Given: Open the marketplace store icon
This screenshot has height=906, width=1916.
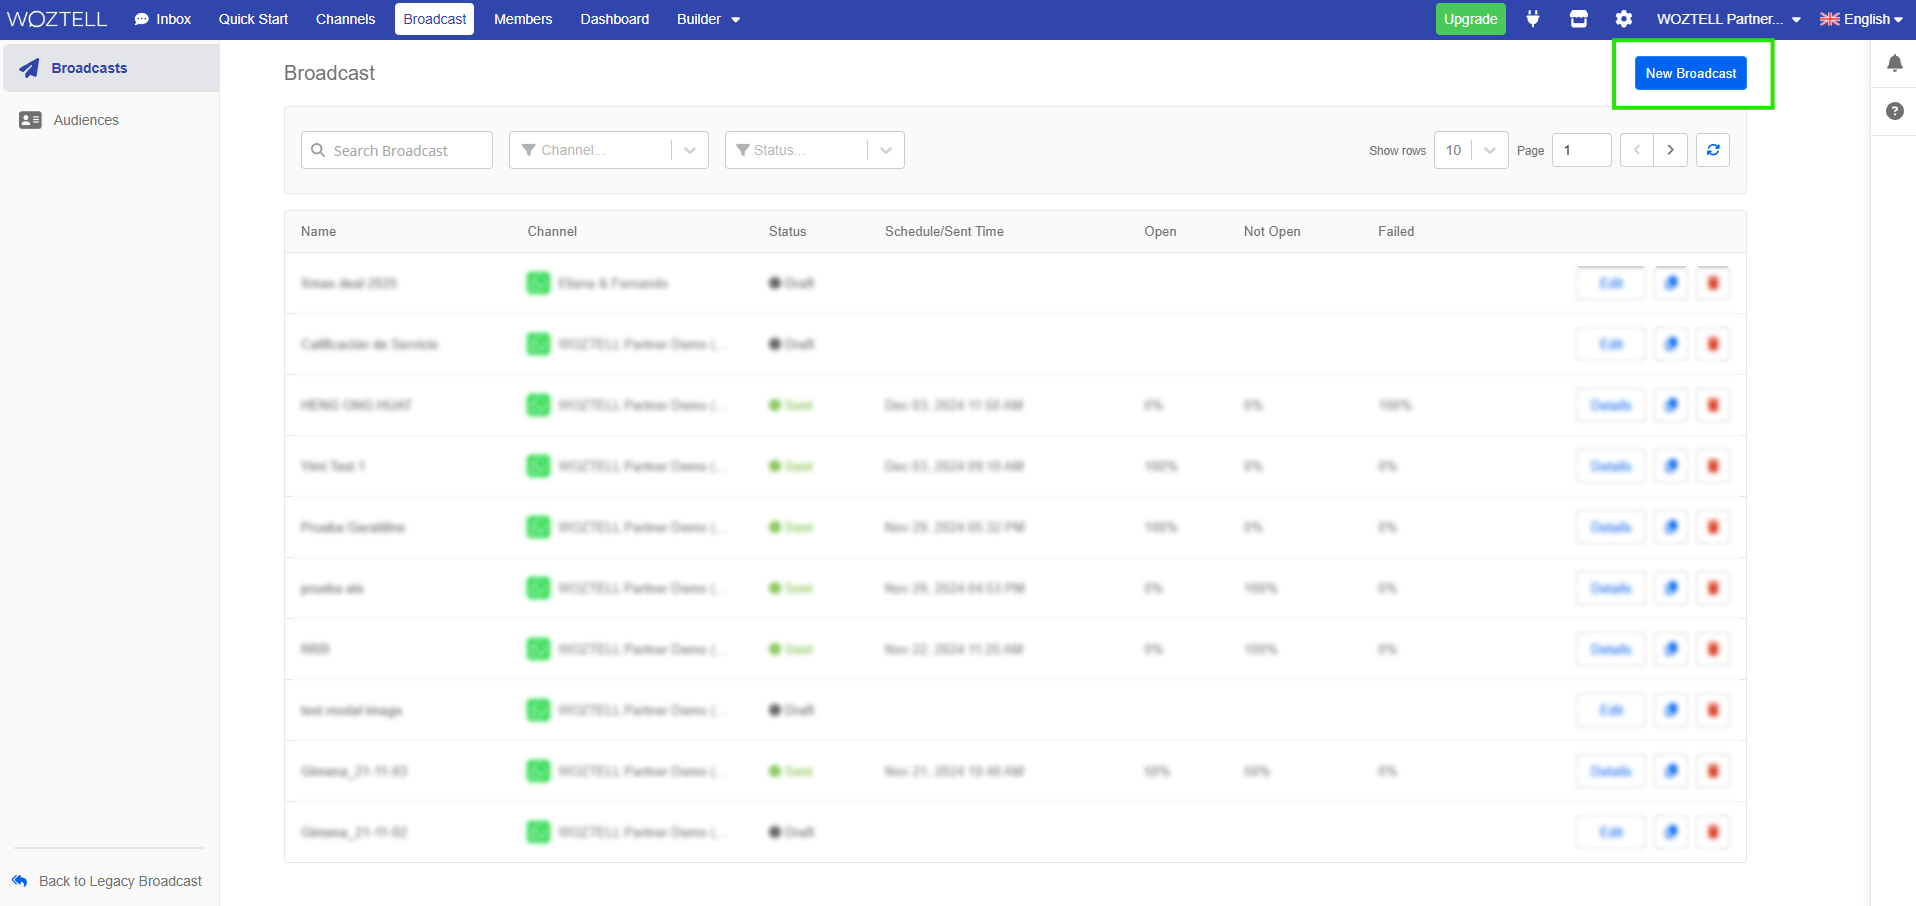Looking at the screenshot, I should 1579,19.
